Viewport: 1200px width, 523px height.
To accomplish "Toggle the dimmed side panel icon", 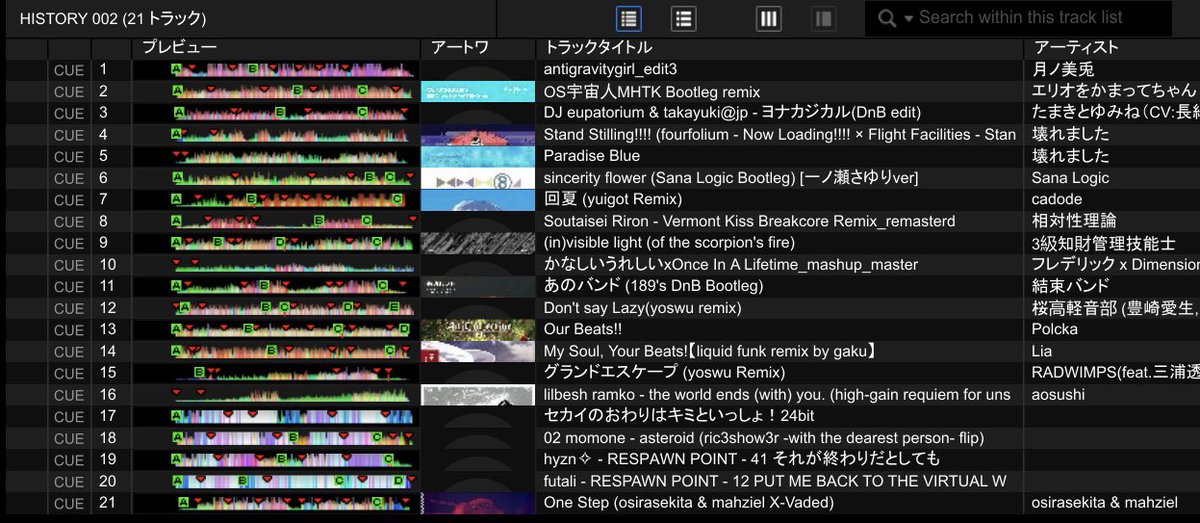I will [x=823, y=18].
